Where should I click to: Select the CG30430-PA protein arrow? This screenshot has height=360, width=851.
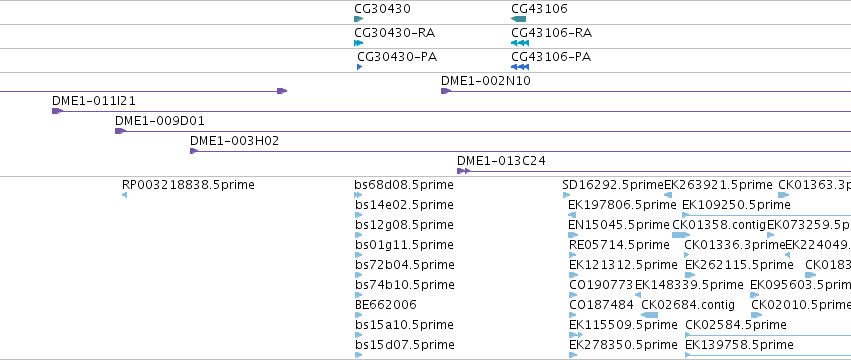click(359, 67)
